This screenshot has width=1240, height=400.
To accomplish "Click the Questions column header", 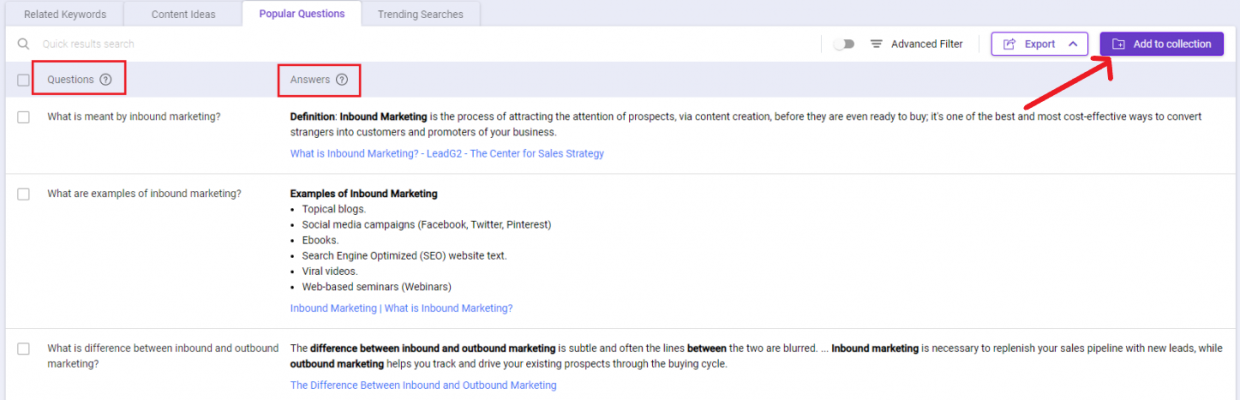I will pos(70,79).
